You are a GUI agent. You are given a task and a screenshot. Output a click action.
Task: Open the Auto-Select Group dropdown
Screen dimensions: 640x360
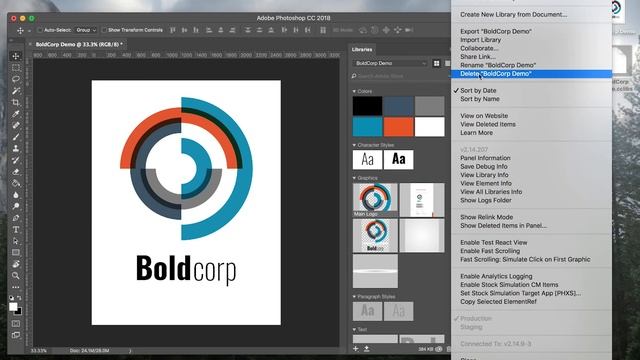(x=86, y=30)
